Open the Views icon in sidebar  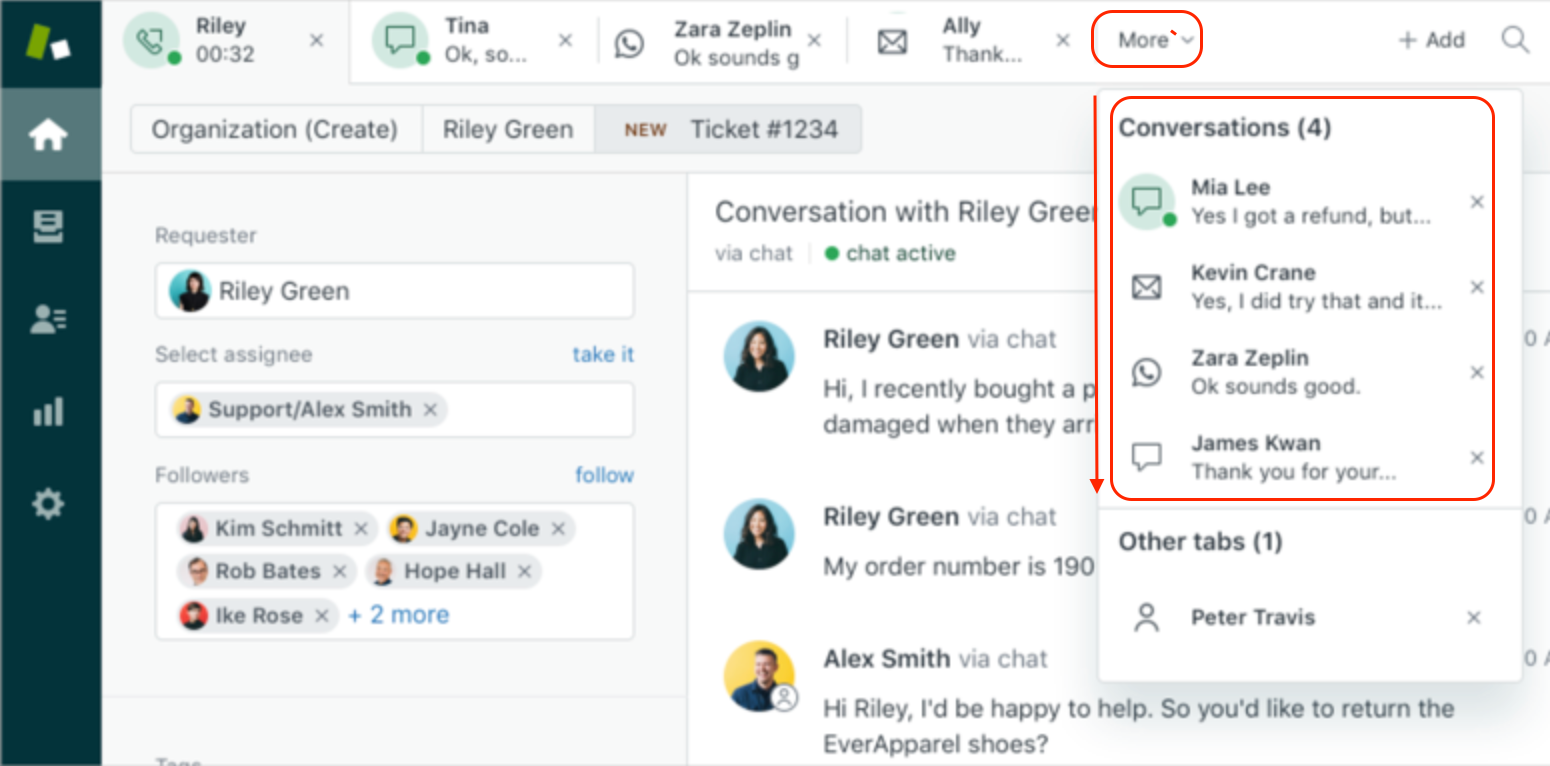pyautogui.click(x=49, y=227)
